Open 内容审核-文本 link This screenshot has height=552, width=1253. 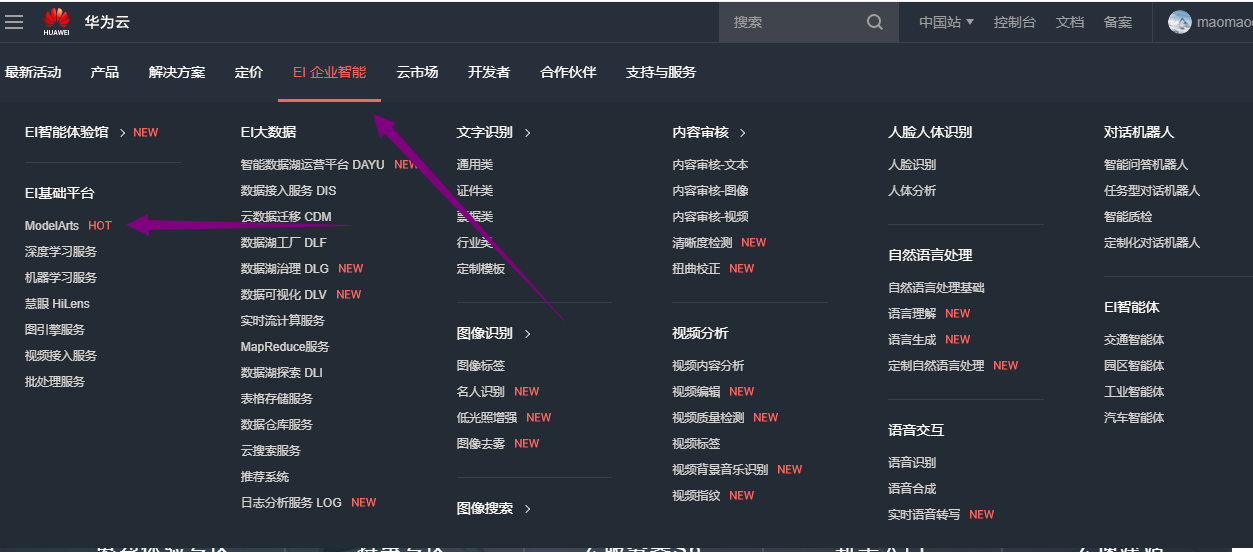[711, 164]
